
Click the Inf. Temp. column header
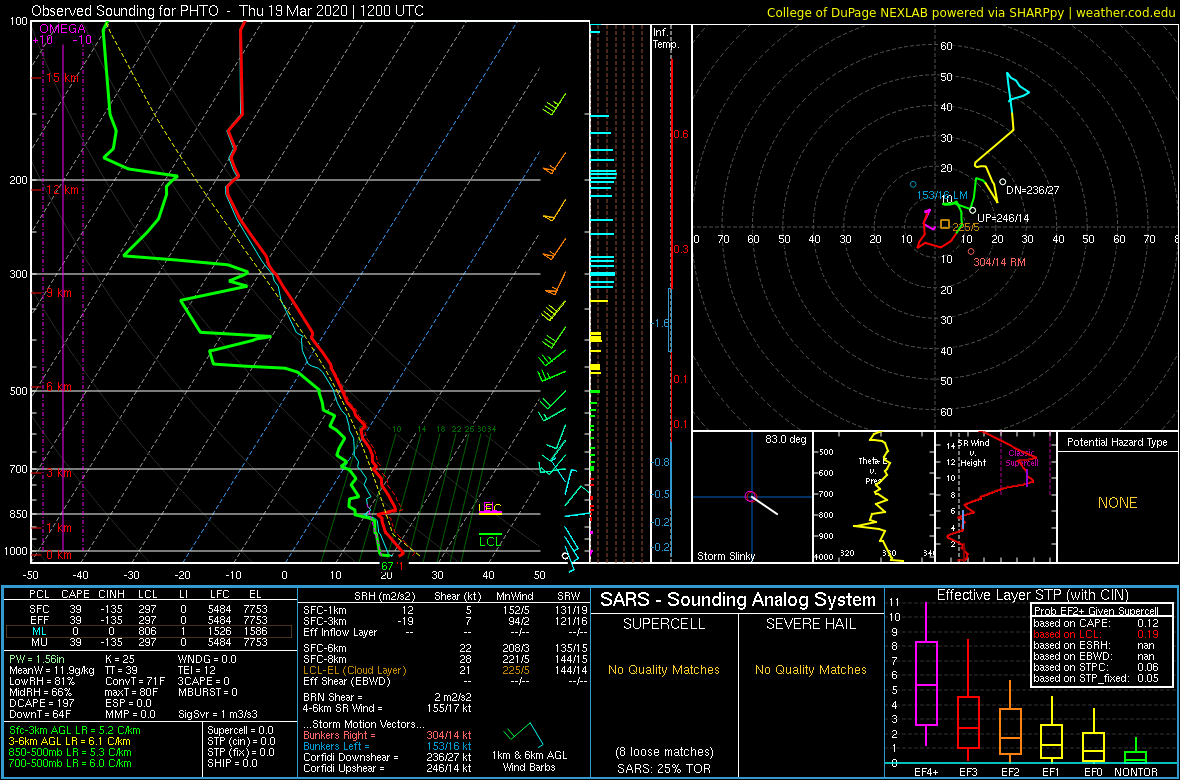665,38
